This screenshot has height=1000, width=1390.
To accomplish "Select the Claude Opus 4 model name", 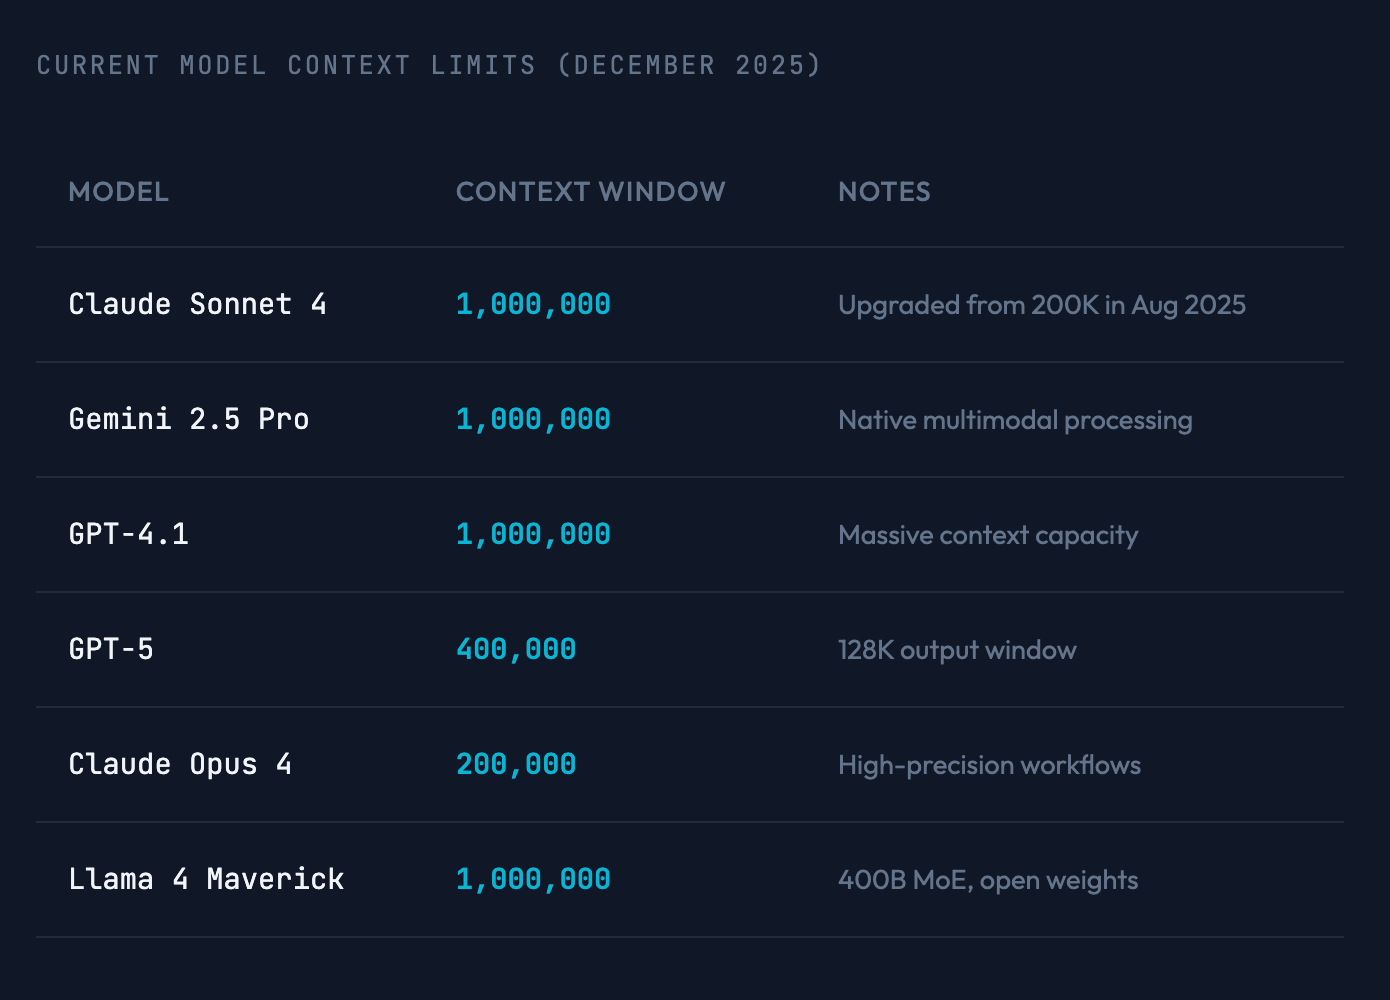I will point(180,764).
